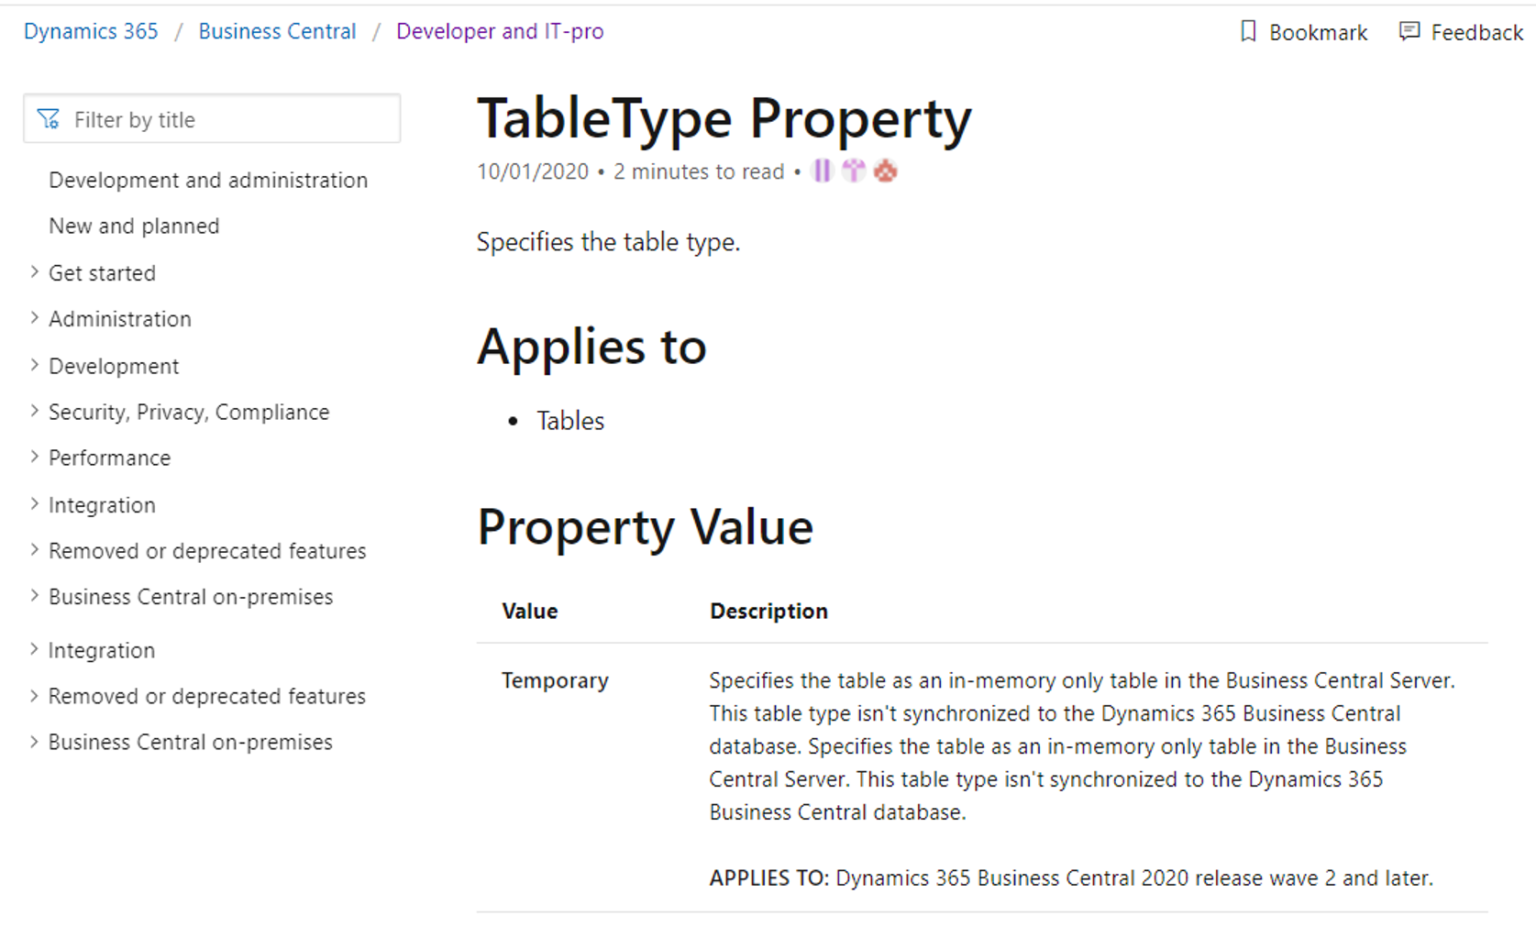Click the Developer and IT-pro breadcrumb
1536x927 pixels.
click(x=500, y=31)
